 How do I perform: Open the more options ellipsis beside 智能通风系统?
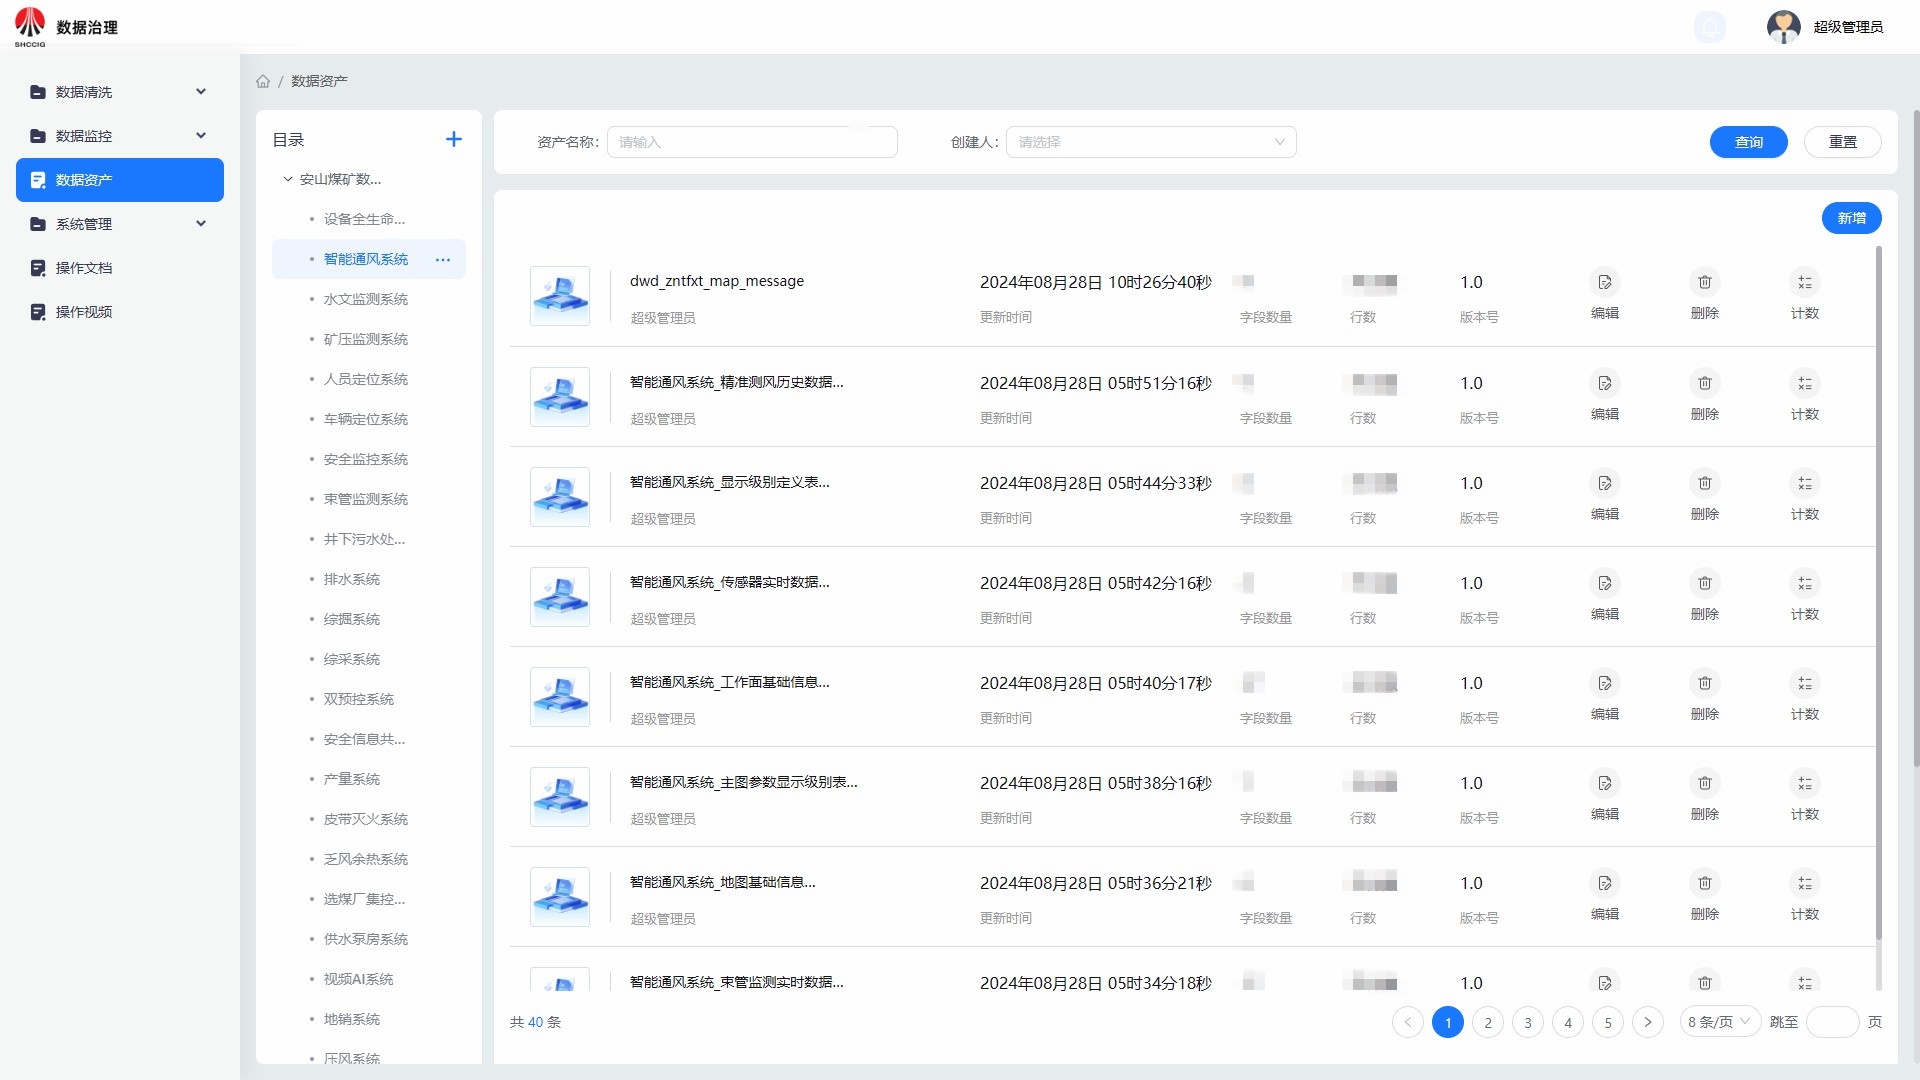coord(443,260)
